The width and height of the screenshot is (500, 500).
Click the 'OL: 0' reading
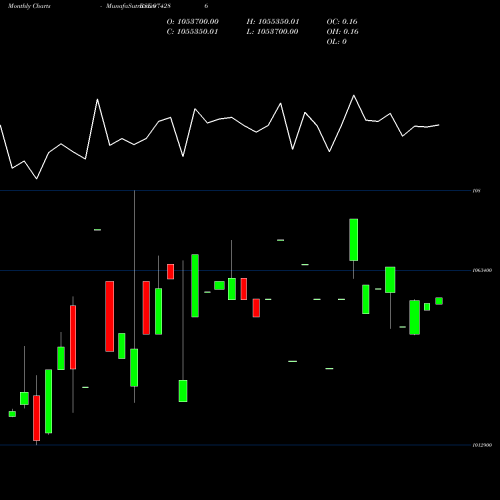pos(337,42)
